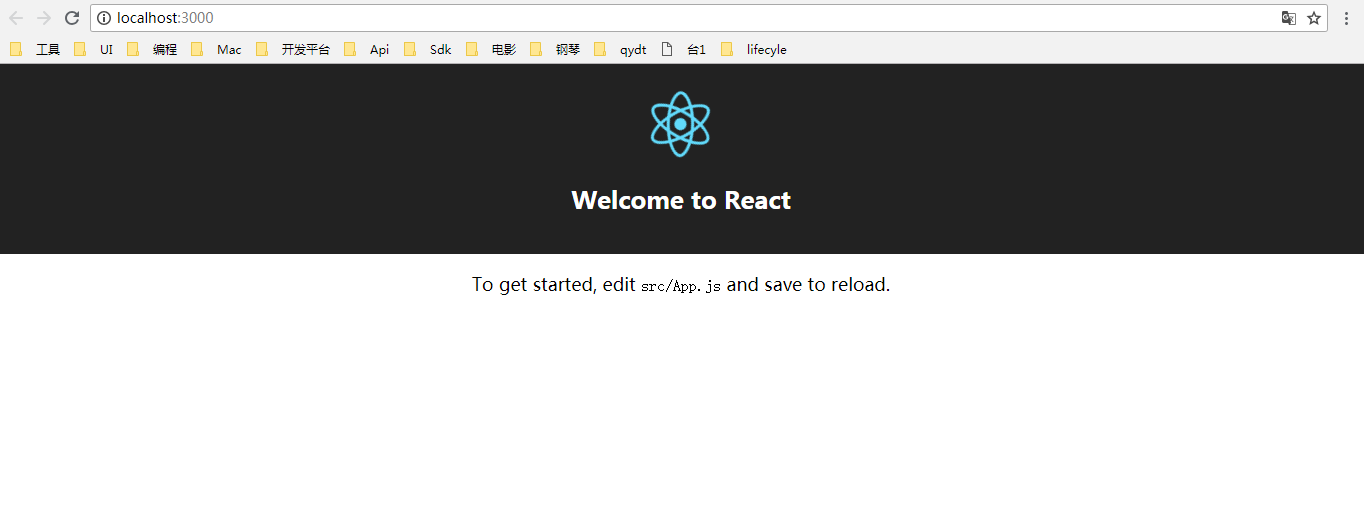Screen dimensions: 1364x506
Task: Open the 编程 bookmarks folder
Action: 152,49
